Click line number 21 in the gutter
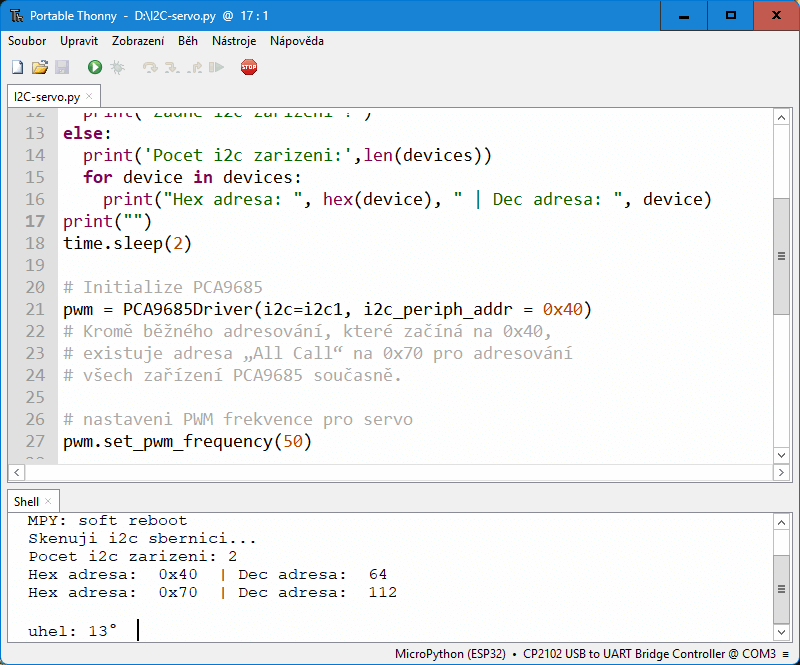This screenshot has width=800, height=665. coord(35,309)
